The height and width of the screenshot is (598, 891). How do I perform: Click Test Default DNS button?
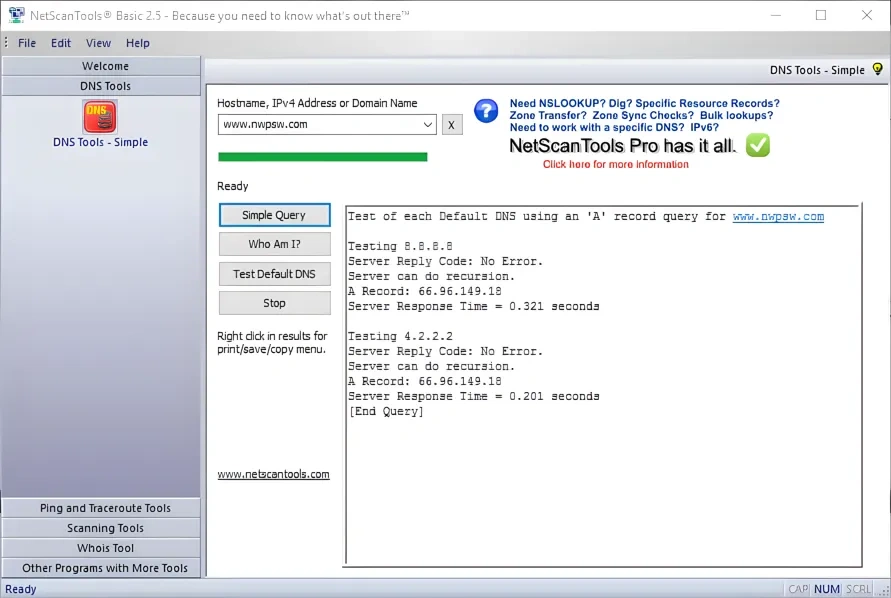[x=274, y=274]
